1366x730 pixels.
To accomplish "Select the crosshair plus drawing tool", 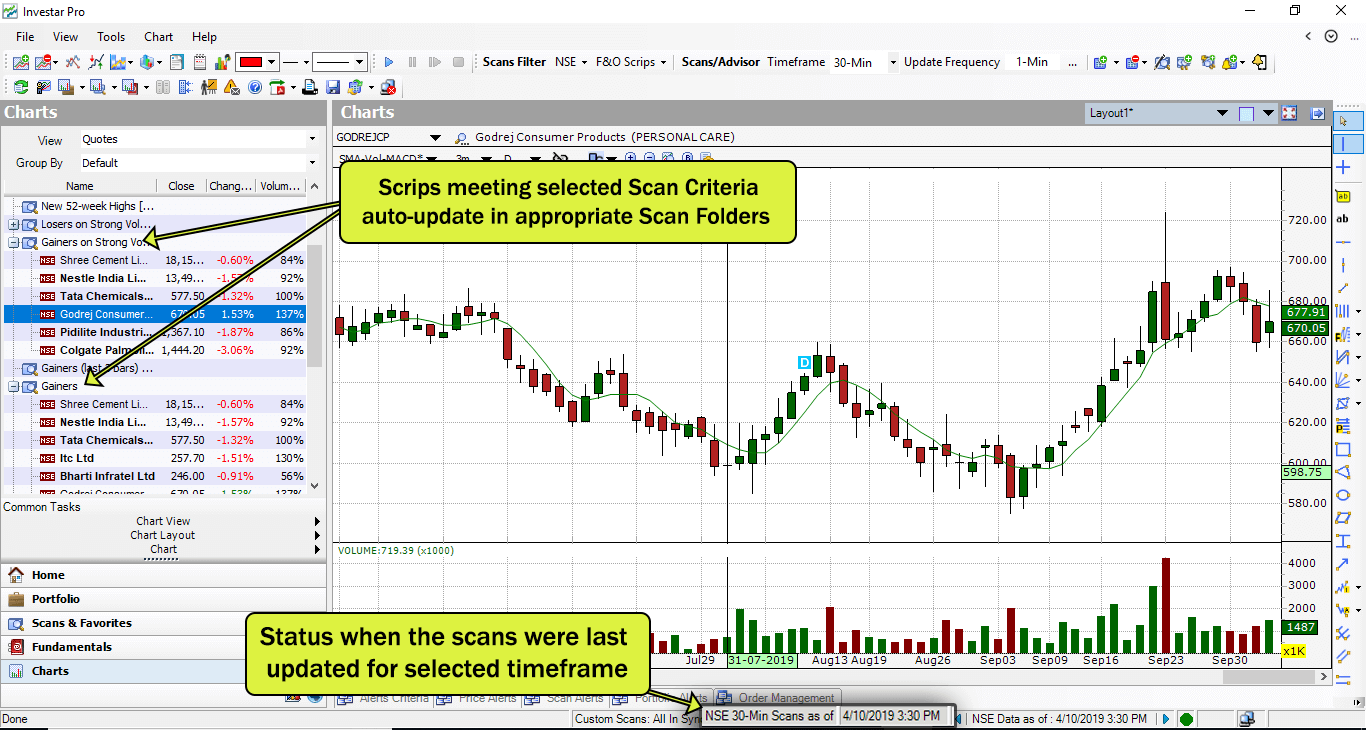I will point(1343,167).
